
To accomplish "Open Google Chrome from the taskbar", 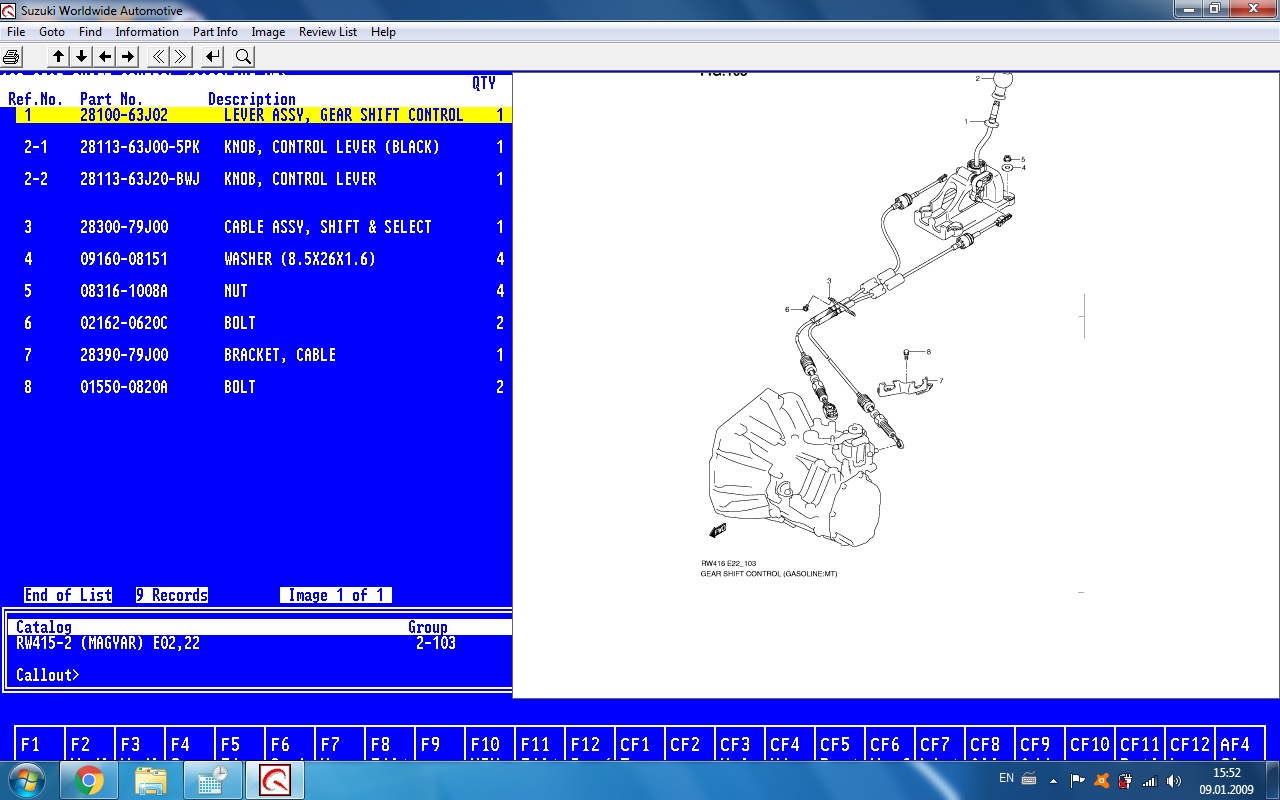I will click(89, 780).
